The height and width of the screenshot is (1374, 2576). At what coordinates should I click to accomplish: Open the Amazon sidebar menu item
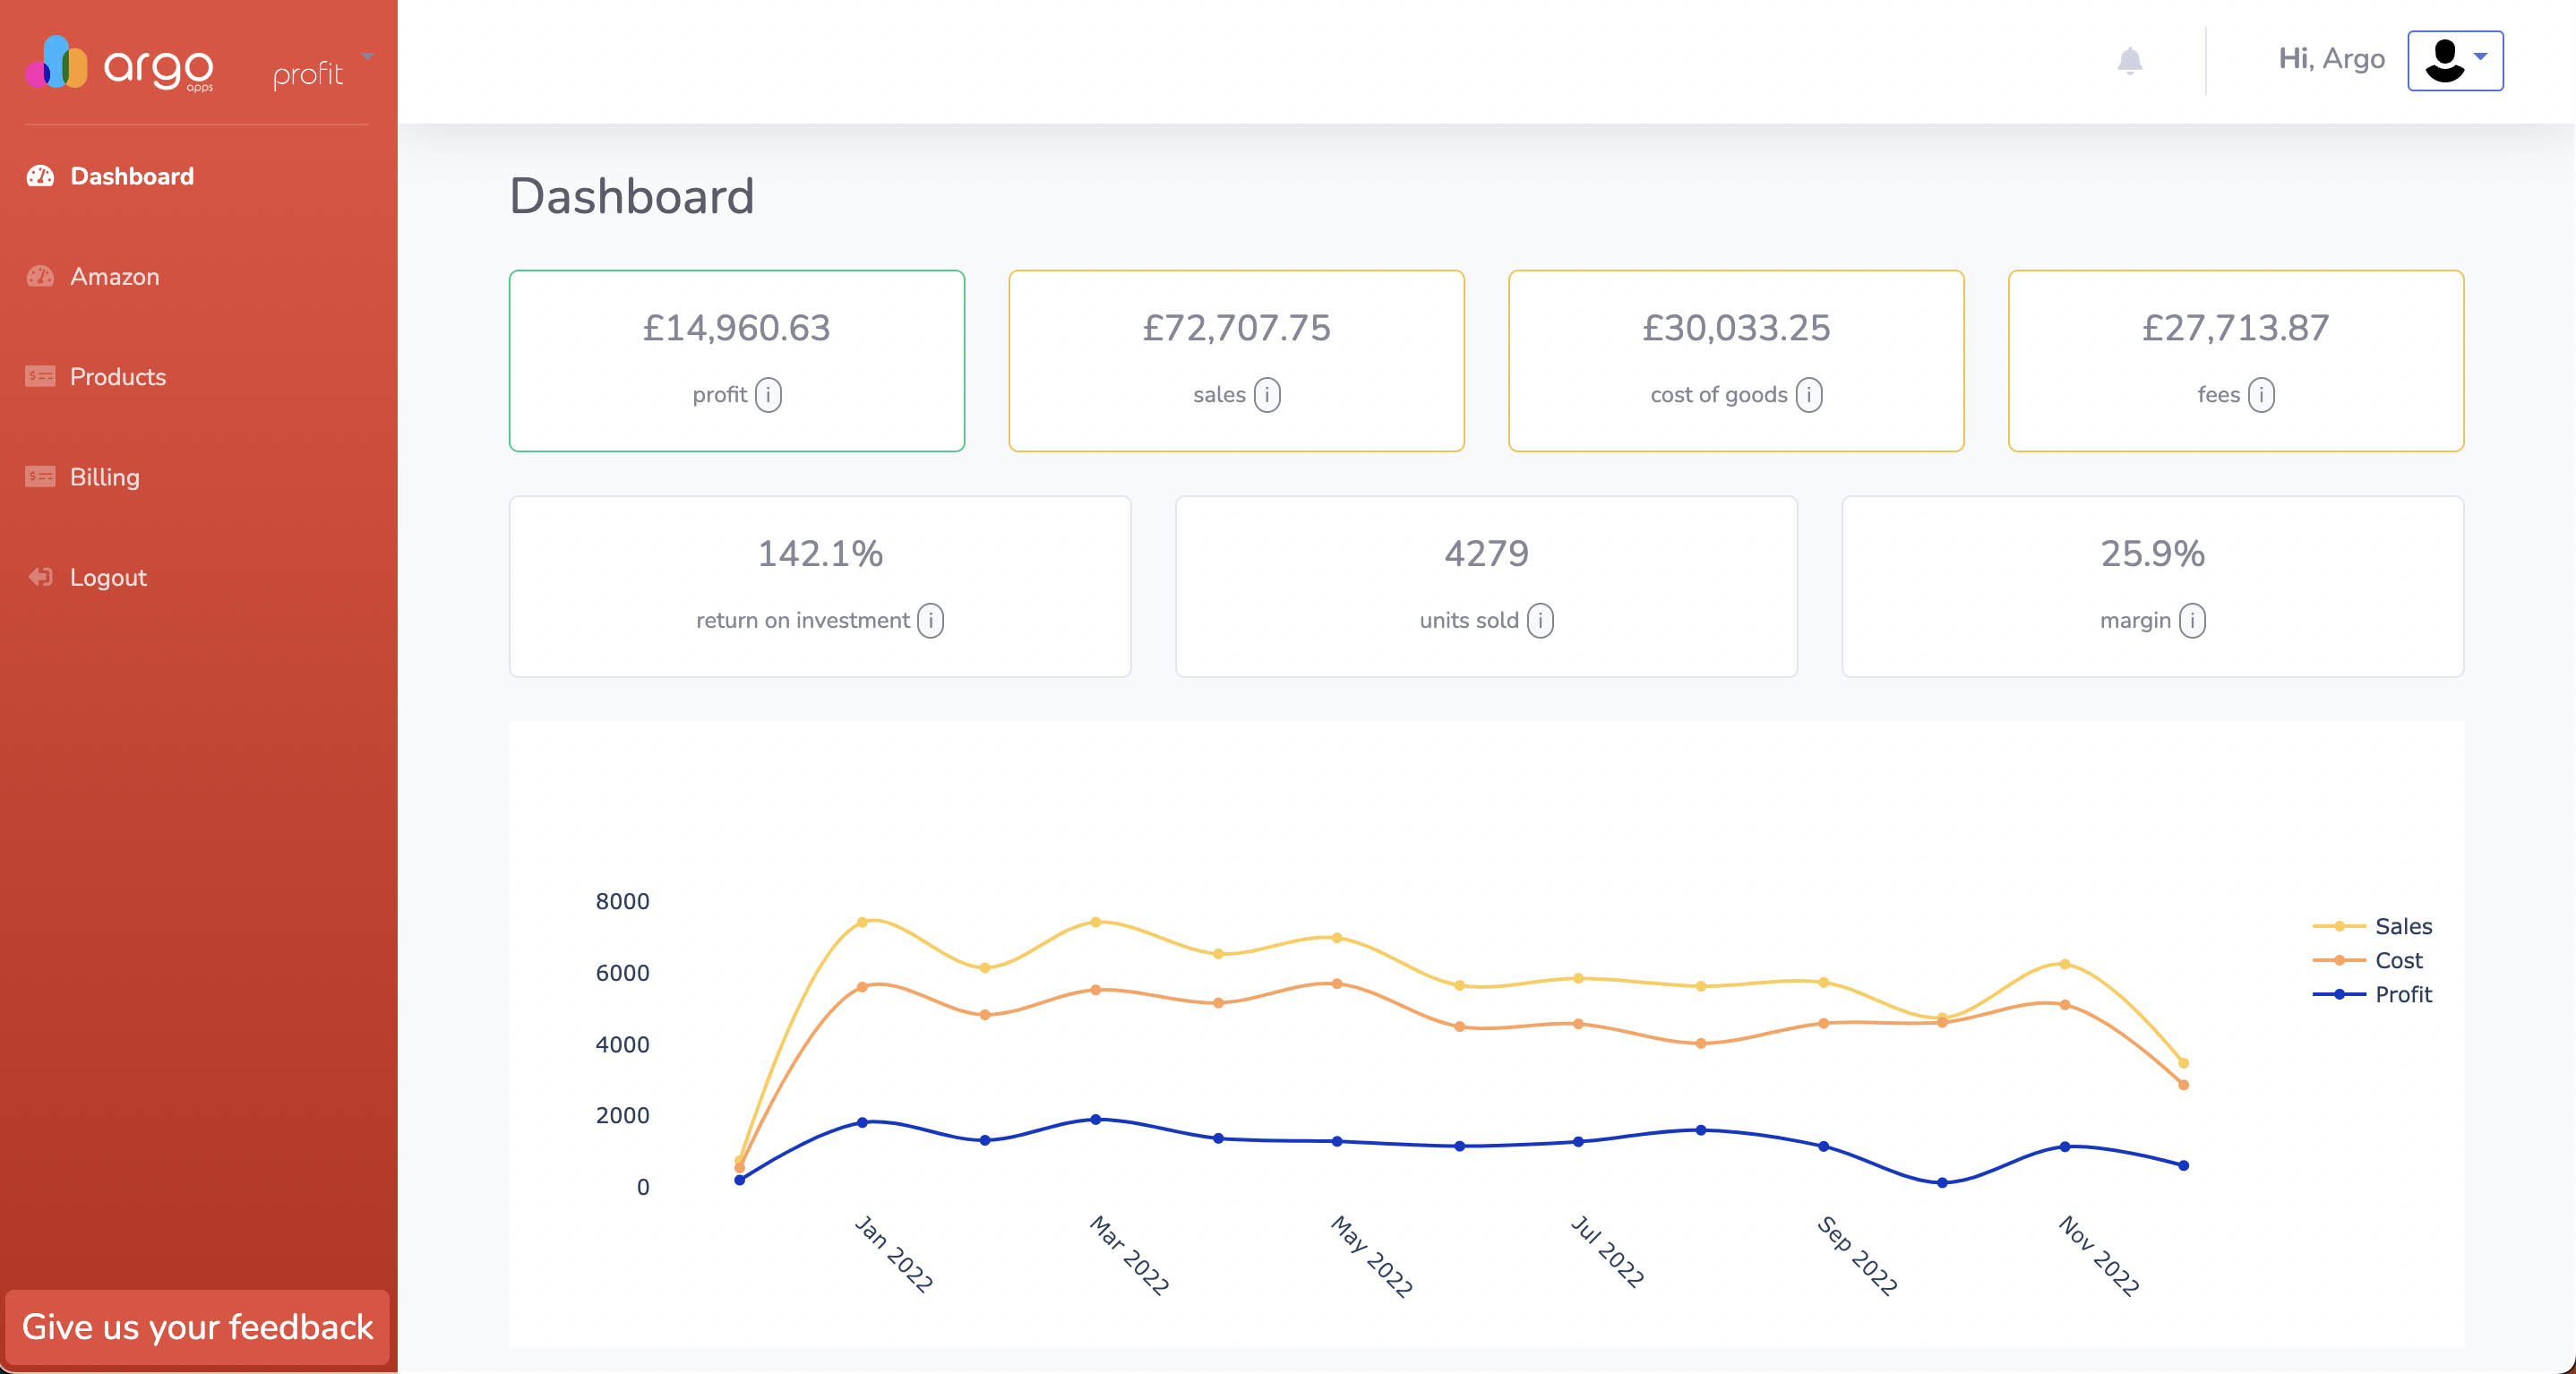[x=114, y=277]
